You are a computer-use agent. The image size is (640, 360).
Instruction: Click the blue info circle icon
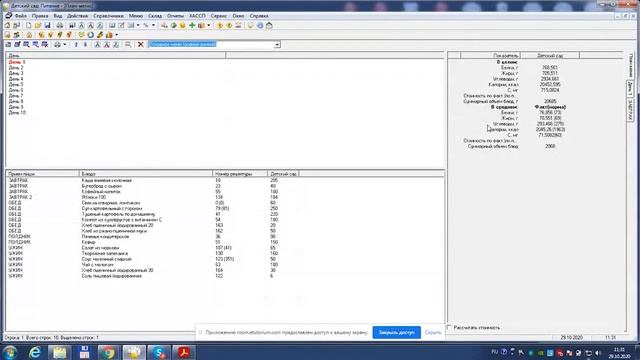tap(260, 25)
